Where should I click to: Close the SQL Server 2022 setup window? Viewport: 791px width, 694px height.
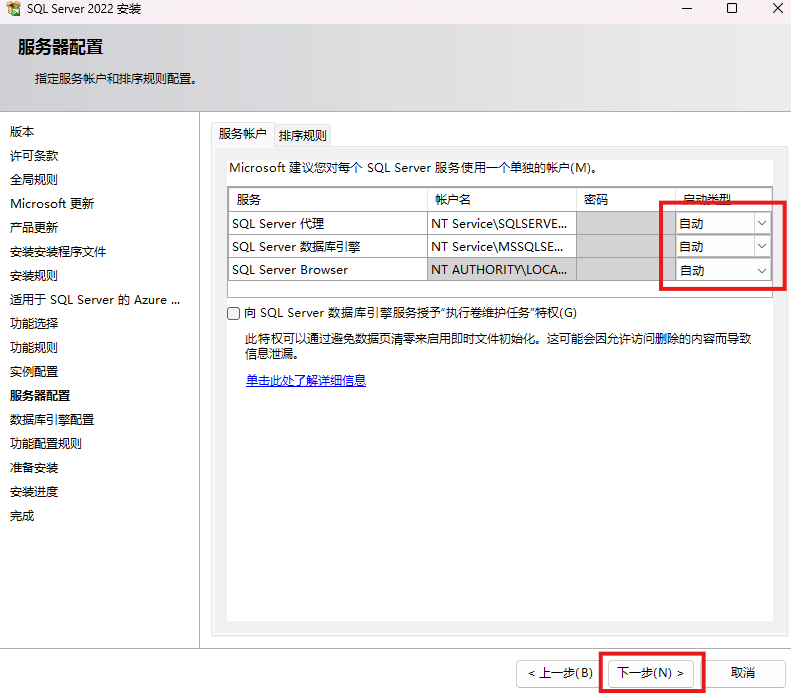[777, 9]
